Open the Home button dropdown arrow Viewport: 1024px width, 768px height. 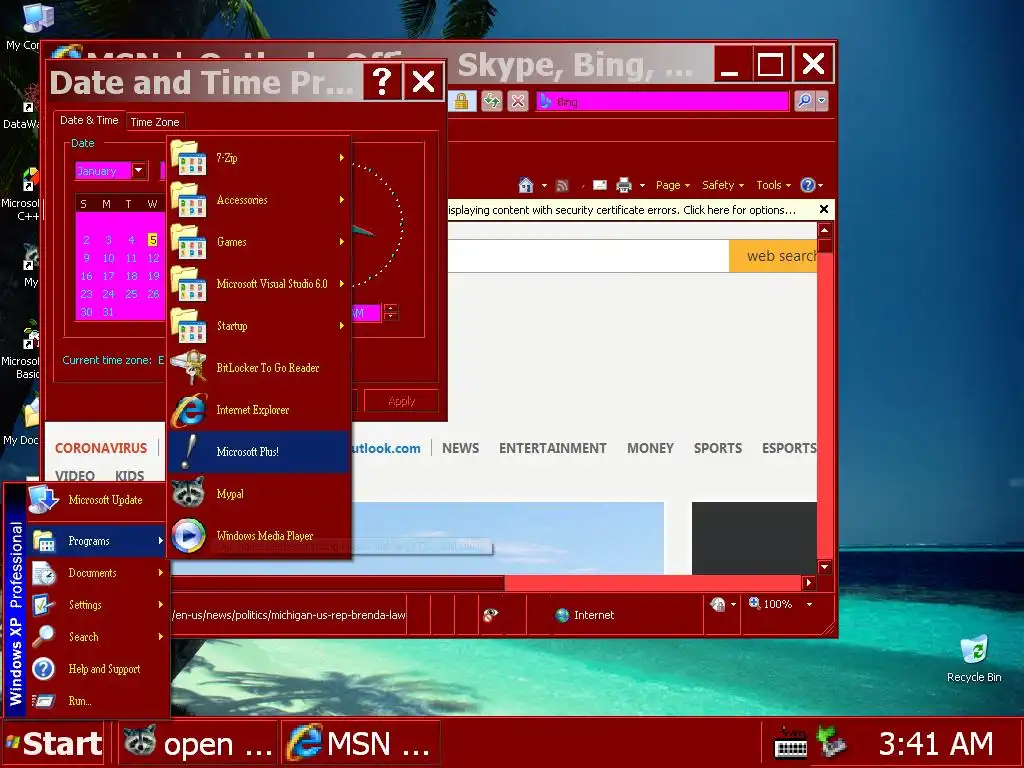544,186
